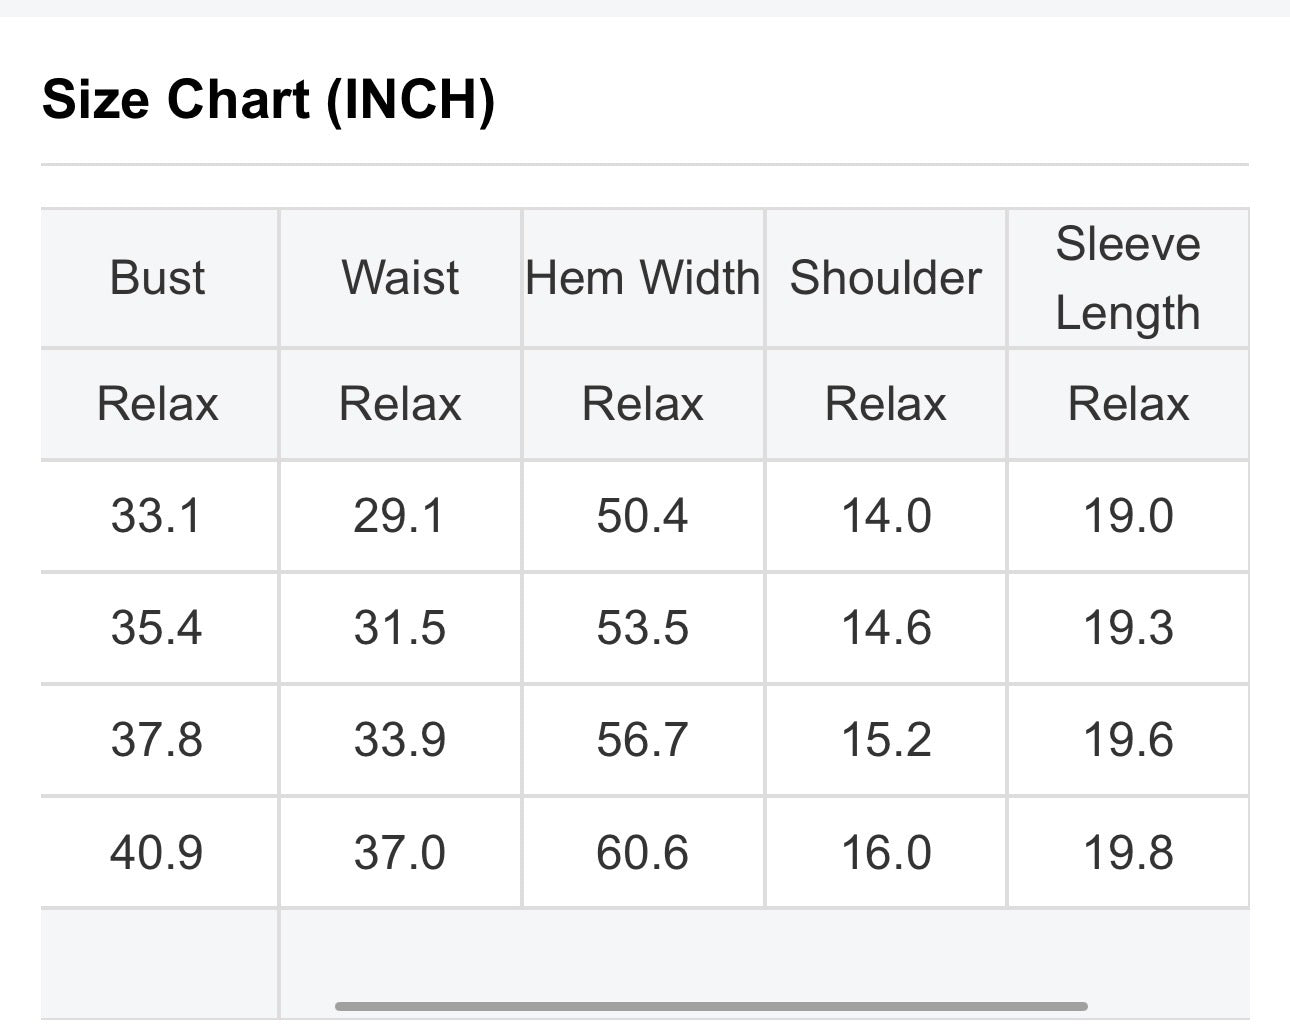Click hem width value 56.7

click(642, 740)
